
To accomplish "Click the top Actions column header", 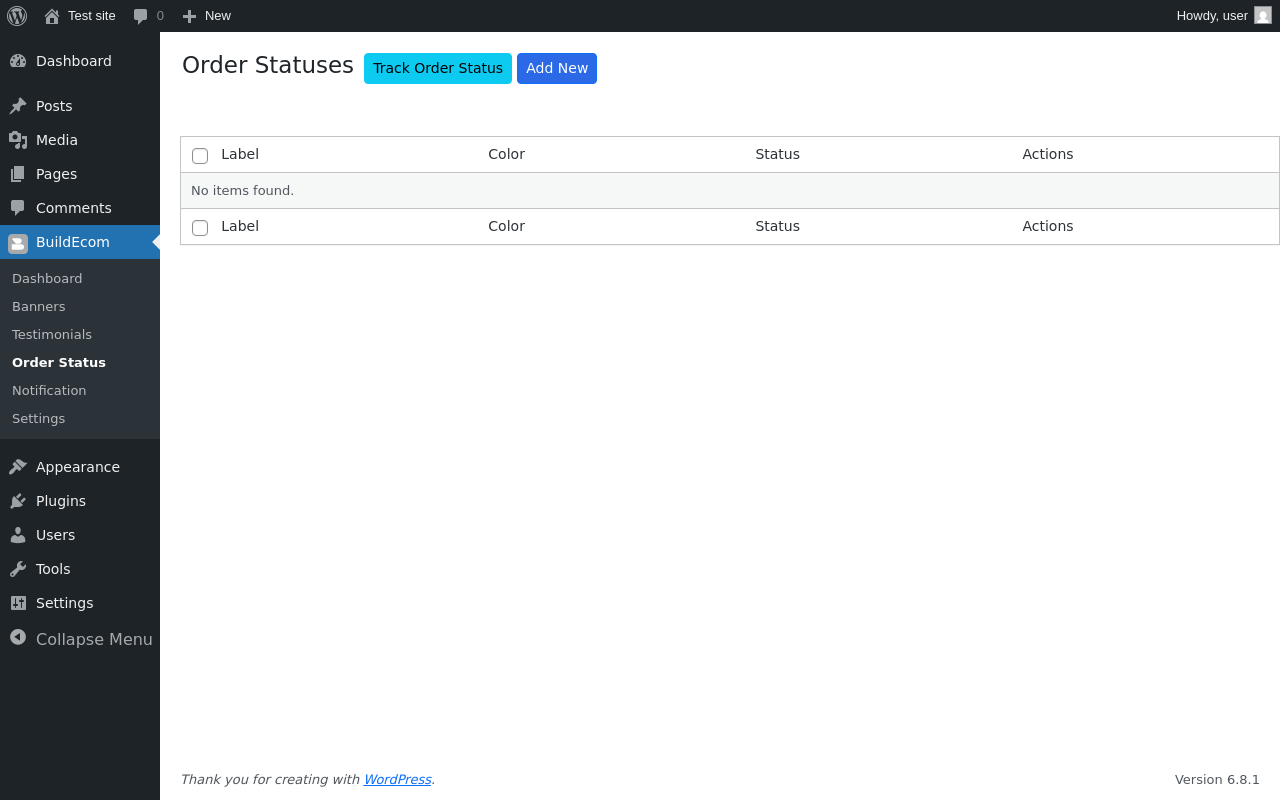I will 1047,154.
